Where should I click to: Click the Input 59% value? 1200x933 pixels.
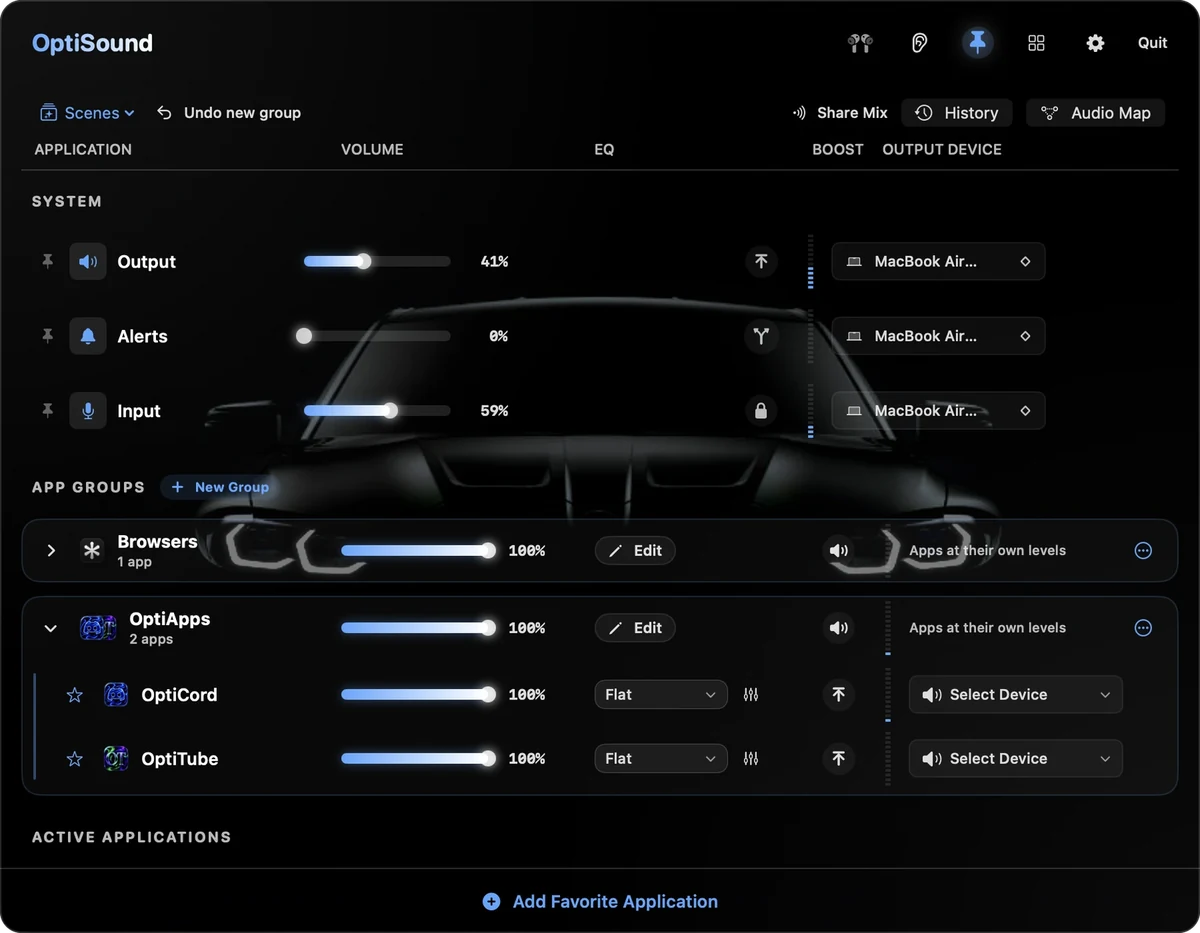494,410
